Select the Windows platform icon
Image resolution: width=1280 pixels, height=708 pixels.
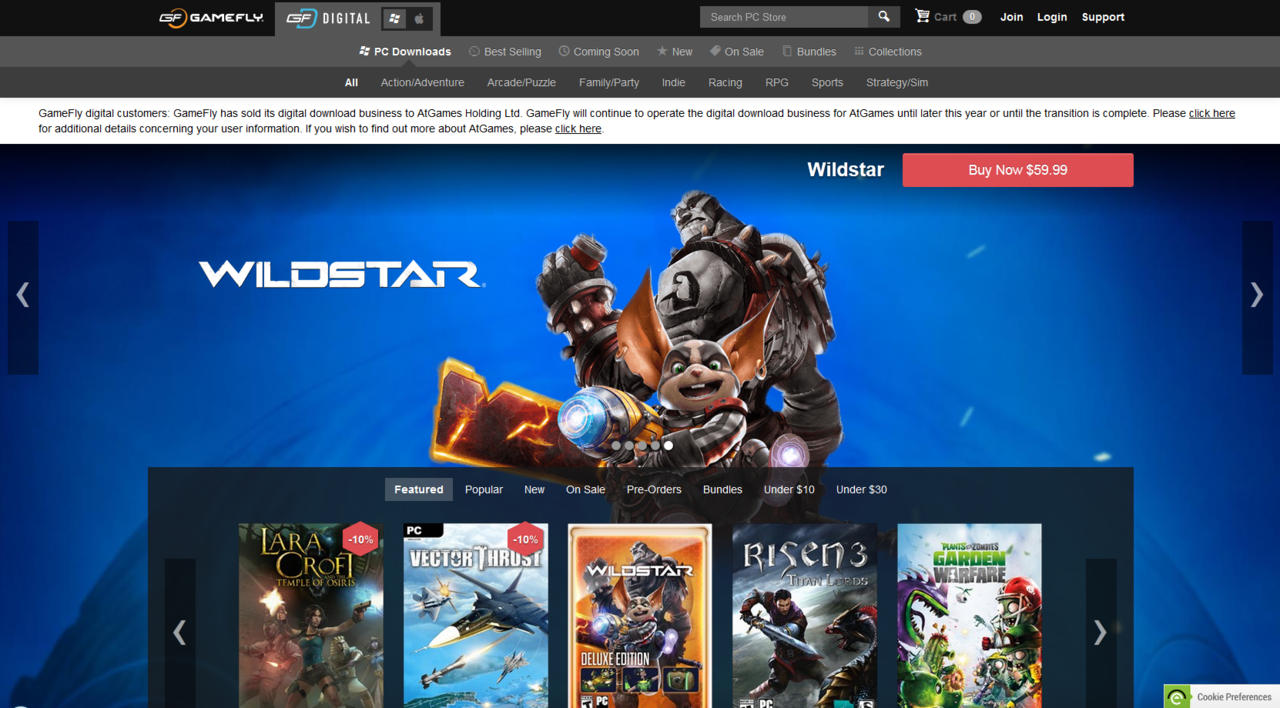point(395,18)
